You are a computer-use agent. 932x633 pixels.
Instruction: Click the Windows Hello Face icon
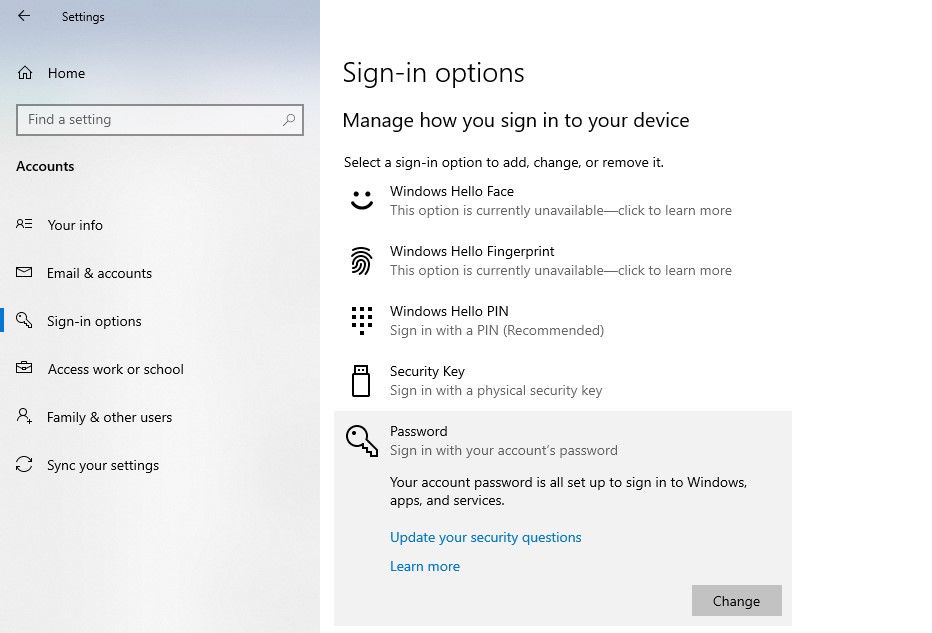(x=361, y=200)
